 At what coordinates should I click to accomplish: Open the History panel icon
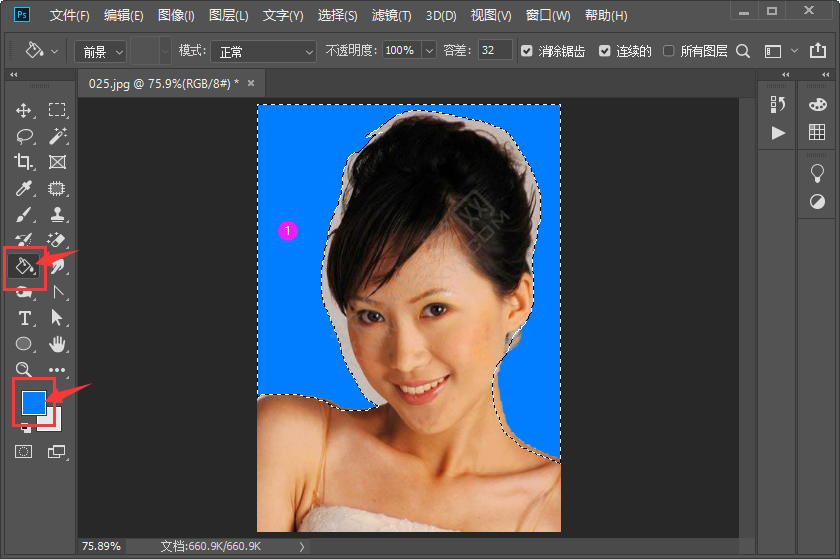point(777,105)
